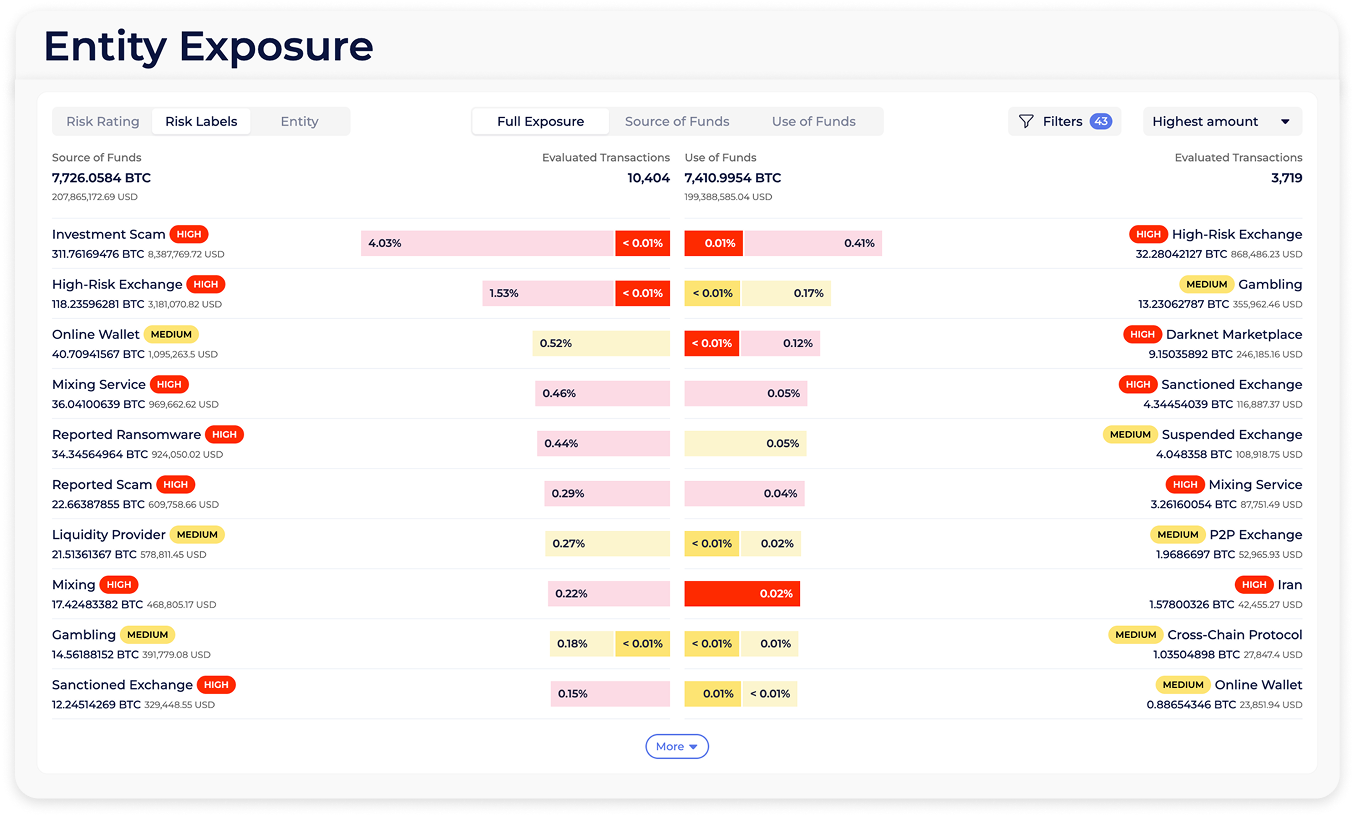The width and height of the screenshot is (1355, 818).
Task: Select the Risk Labels tab
Action: (x=201, y=121)
